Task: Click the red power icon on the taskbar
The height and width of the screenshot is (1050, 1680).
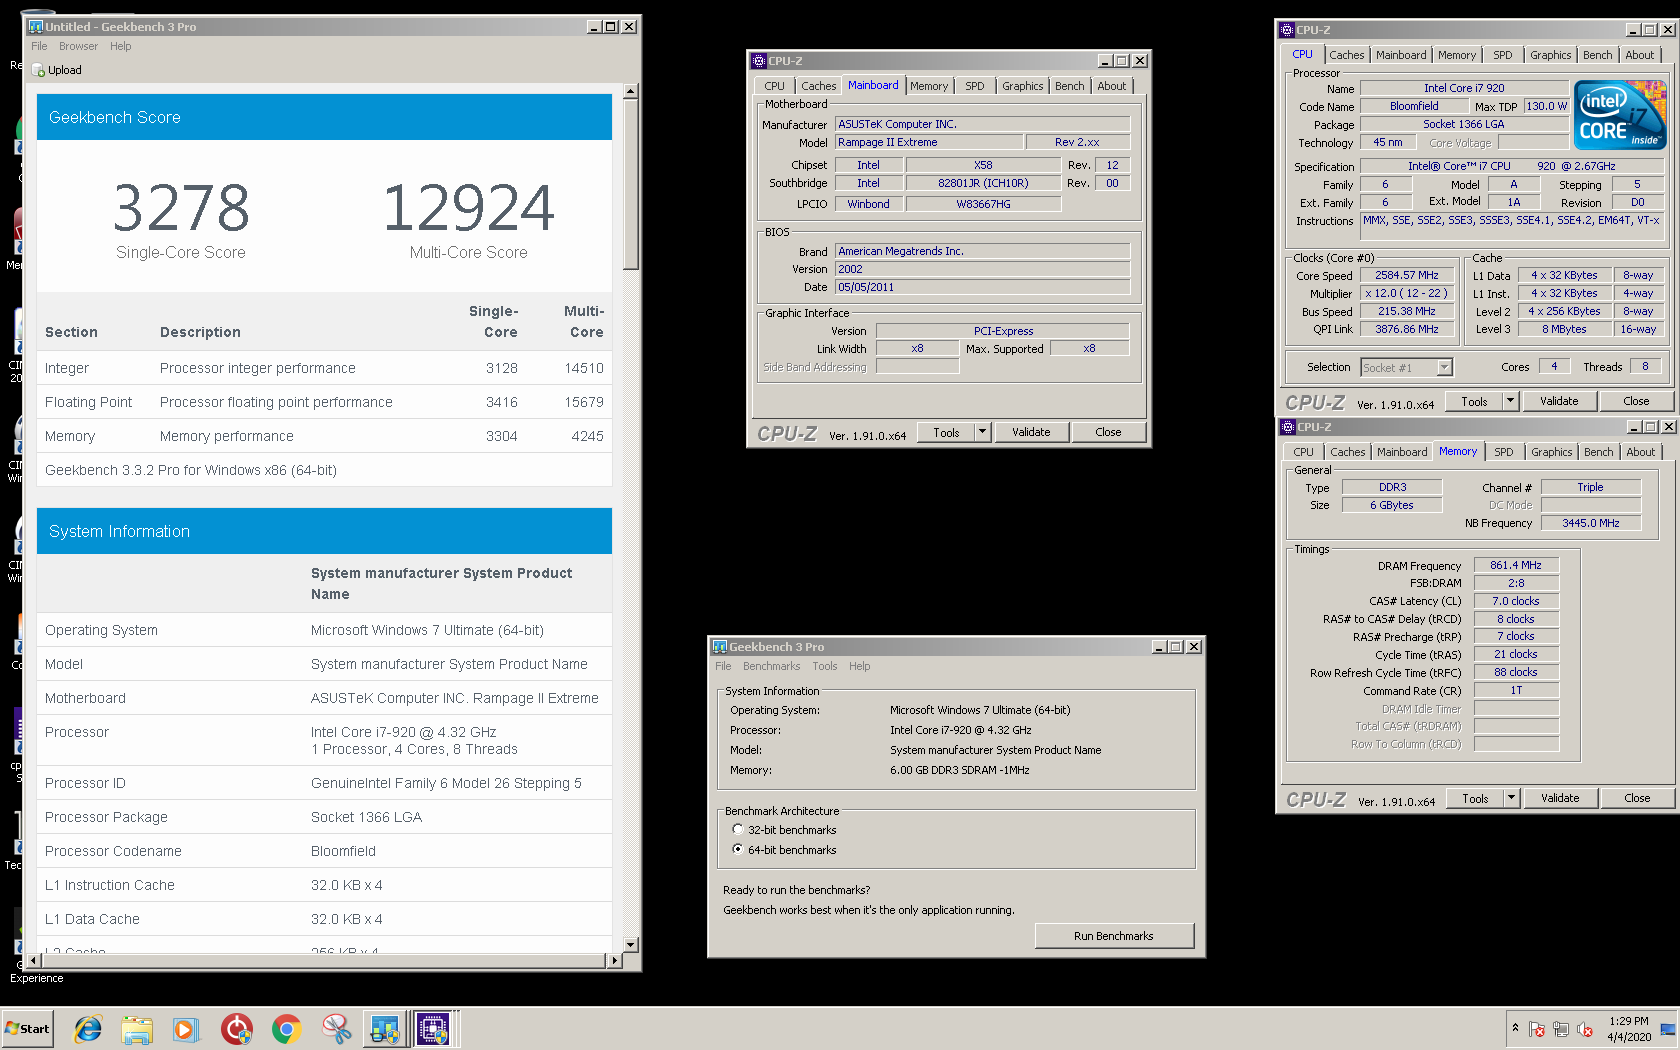Action: pos(237,1029)
